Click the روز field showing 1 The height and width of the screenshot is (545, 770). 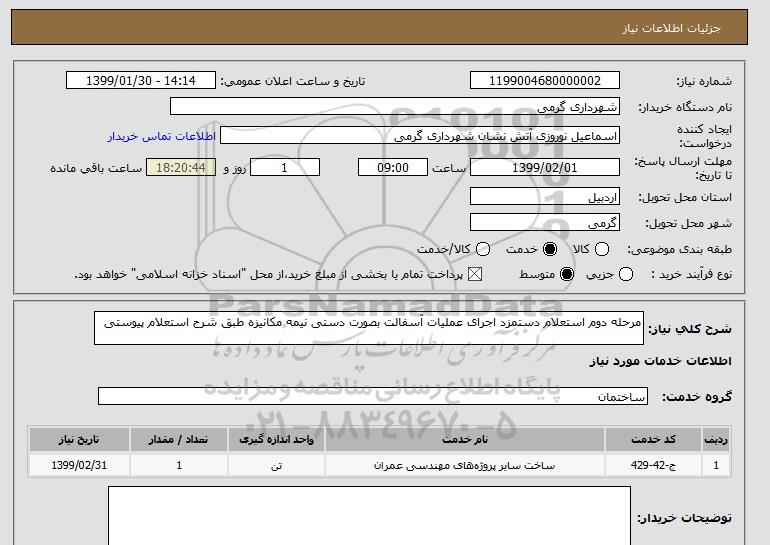click(x=285, y=167)
